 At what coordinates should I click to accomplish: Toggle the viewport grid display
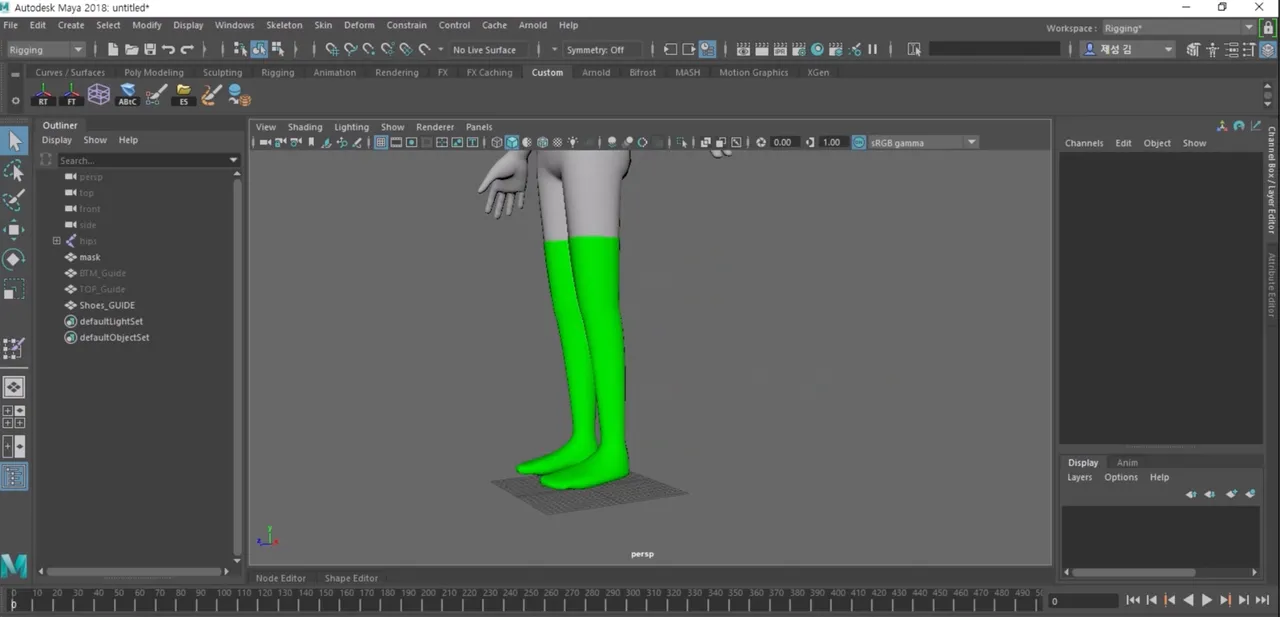coord(380,142)
